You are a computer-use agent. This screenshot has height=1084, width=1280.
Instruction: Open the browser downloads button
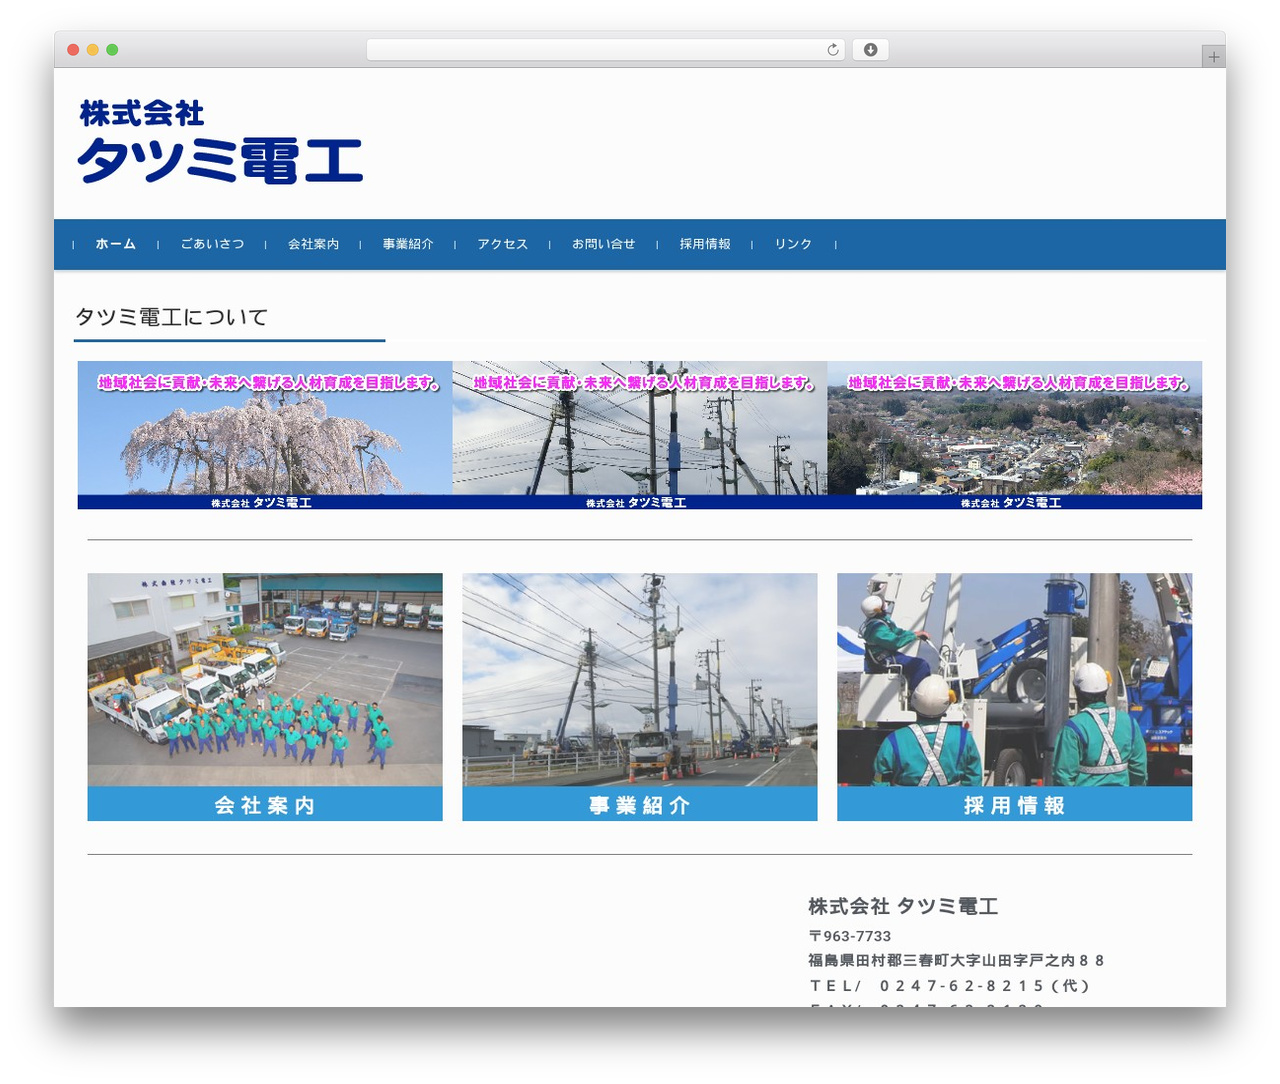(x=870, y=50)
